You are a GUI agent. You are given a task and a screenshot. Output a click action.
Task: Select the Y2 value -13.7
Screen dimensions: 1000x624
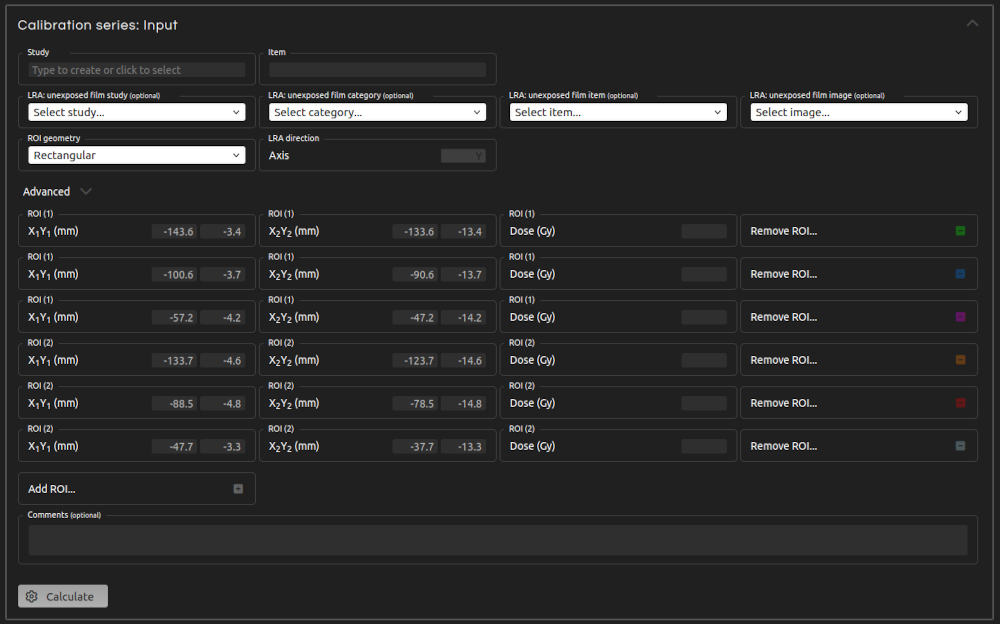[464, 274]
